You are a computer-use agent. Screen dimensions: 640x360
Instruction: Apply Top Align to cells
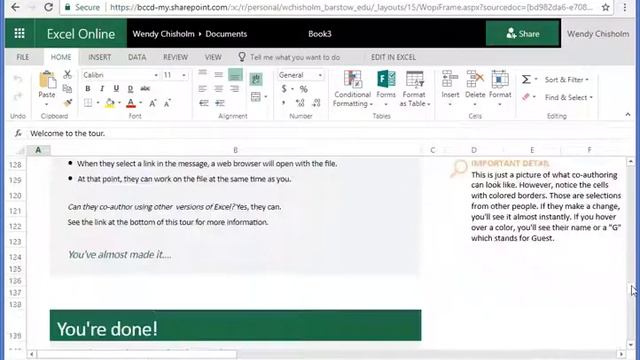(x=202, y=74)
